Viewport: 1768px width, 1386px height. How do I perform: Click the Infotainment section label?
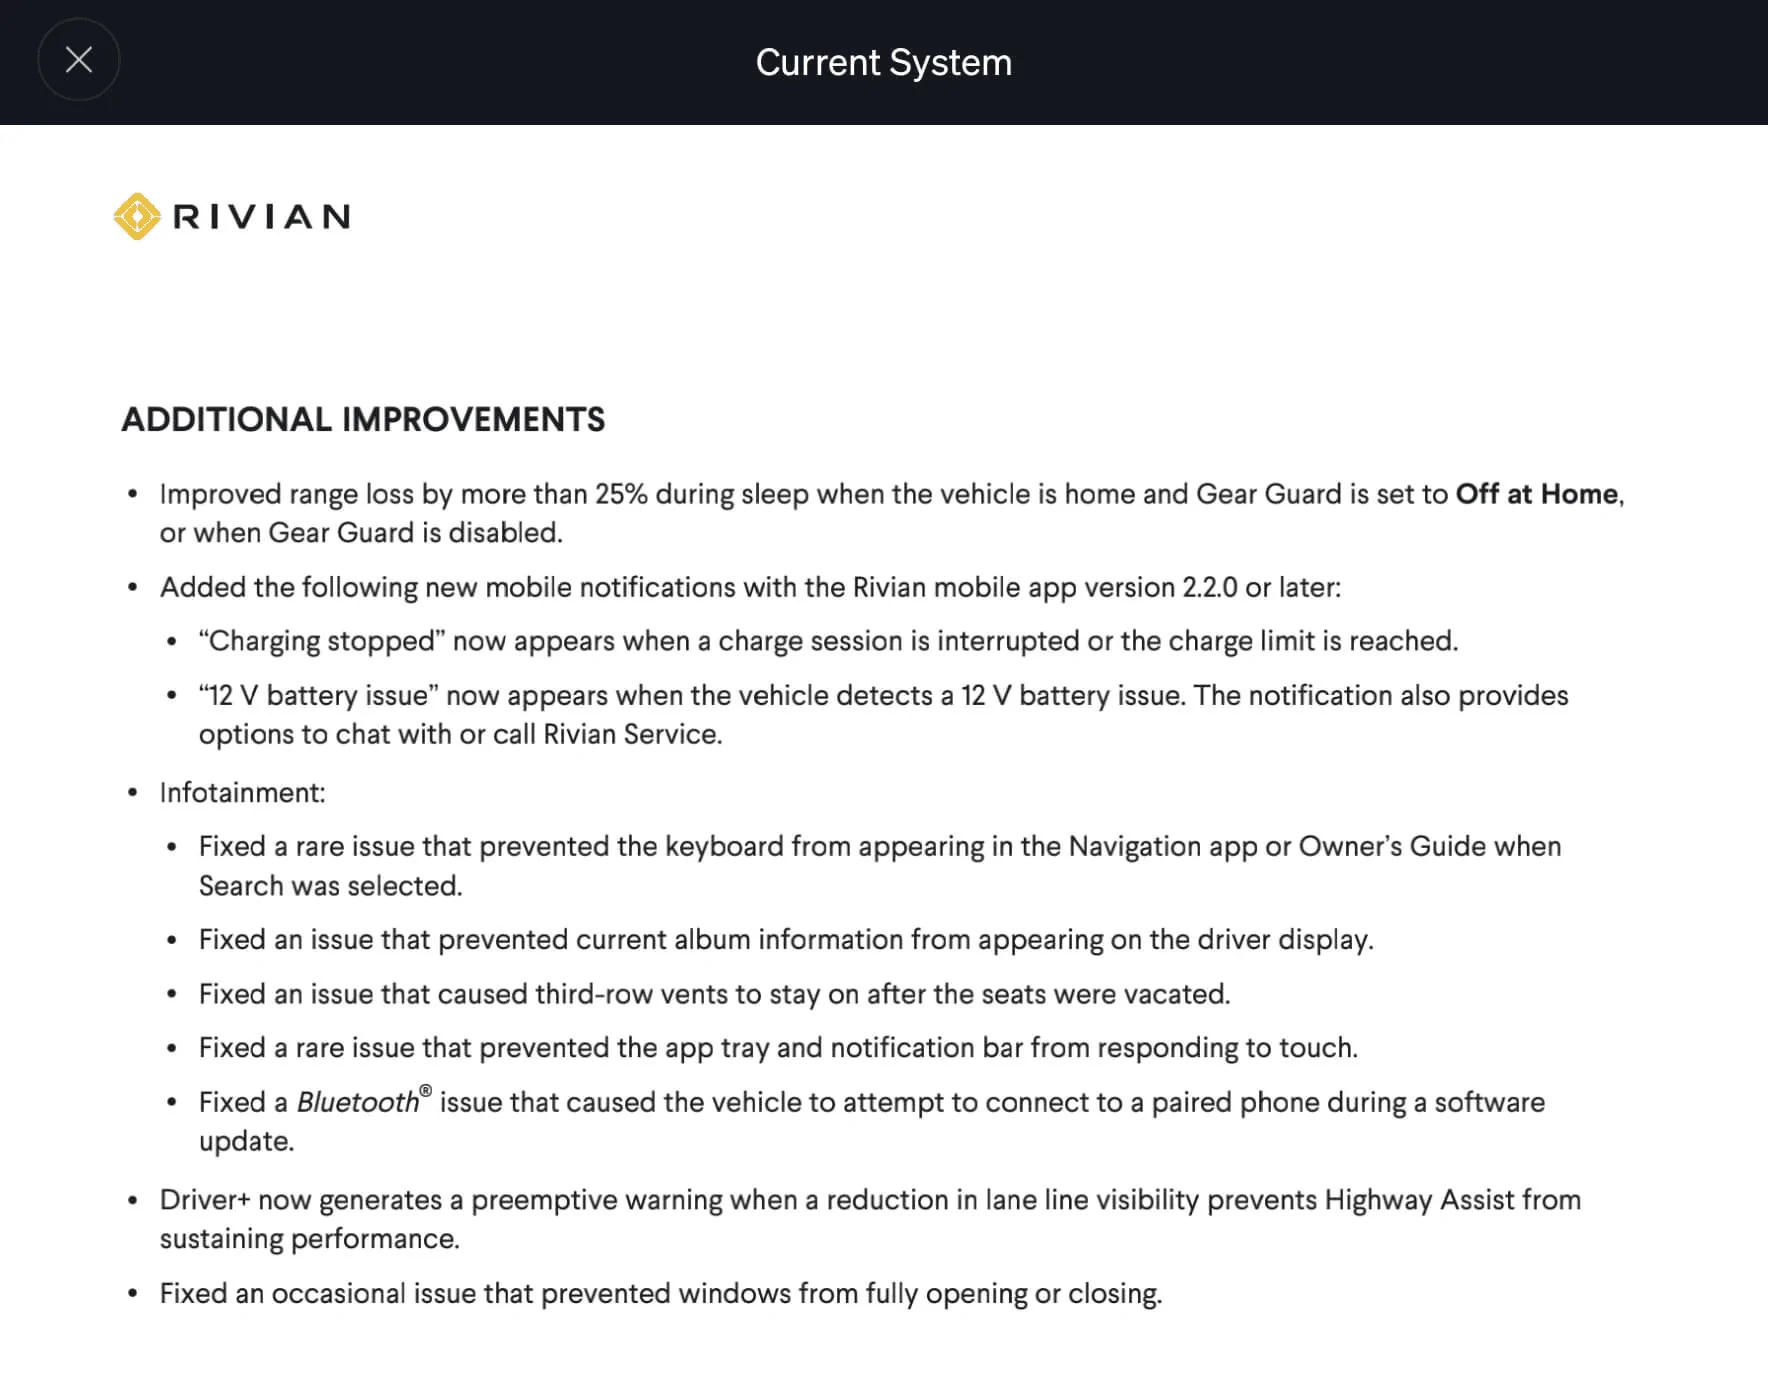click(x=243, y=793)
